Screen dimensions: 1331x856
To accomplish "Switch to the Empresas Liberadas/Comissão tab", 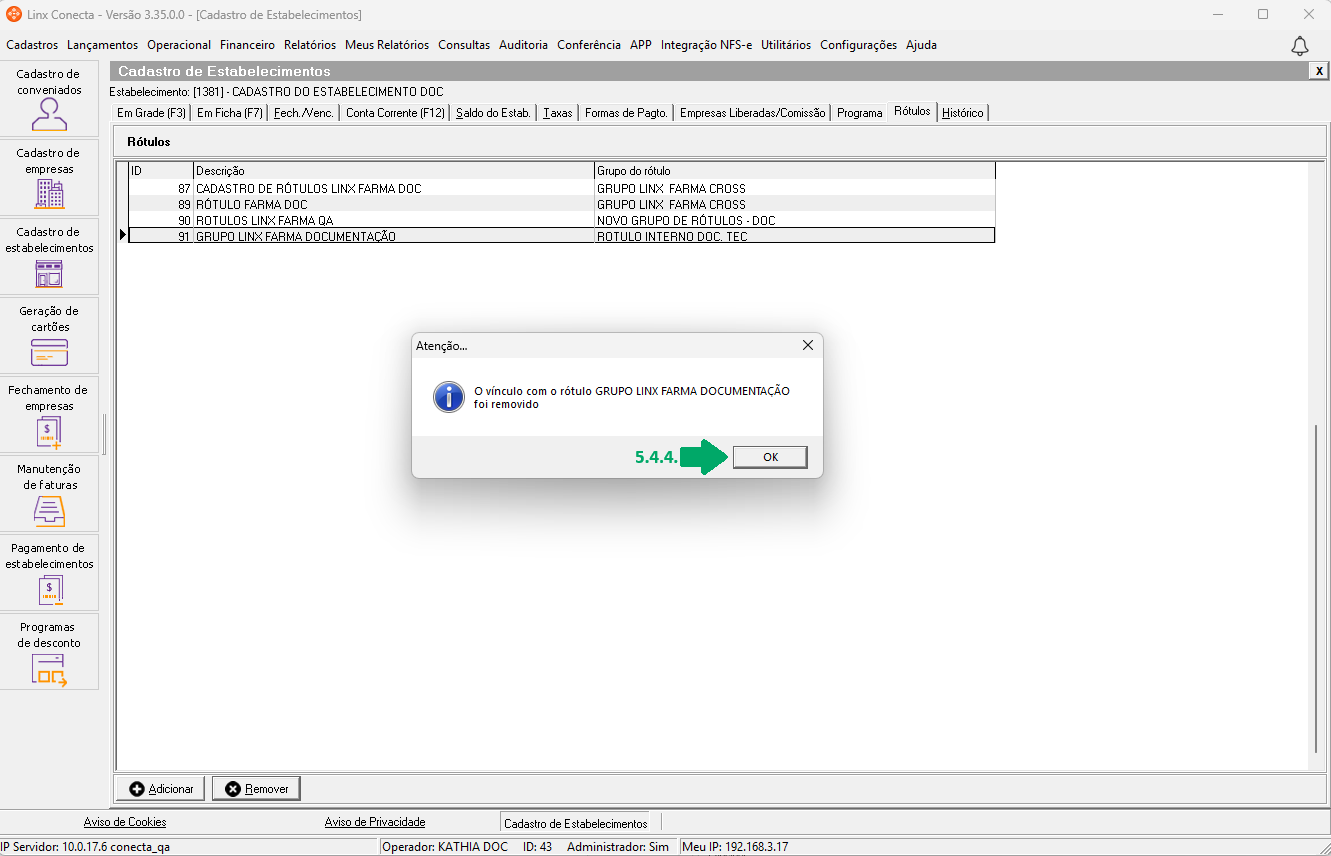I will [753, 113].
